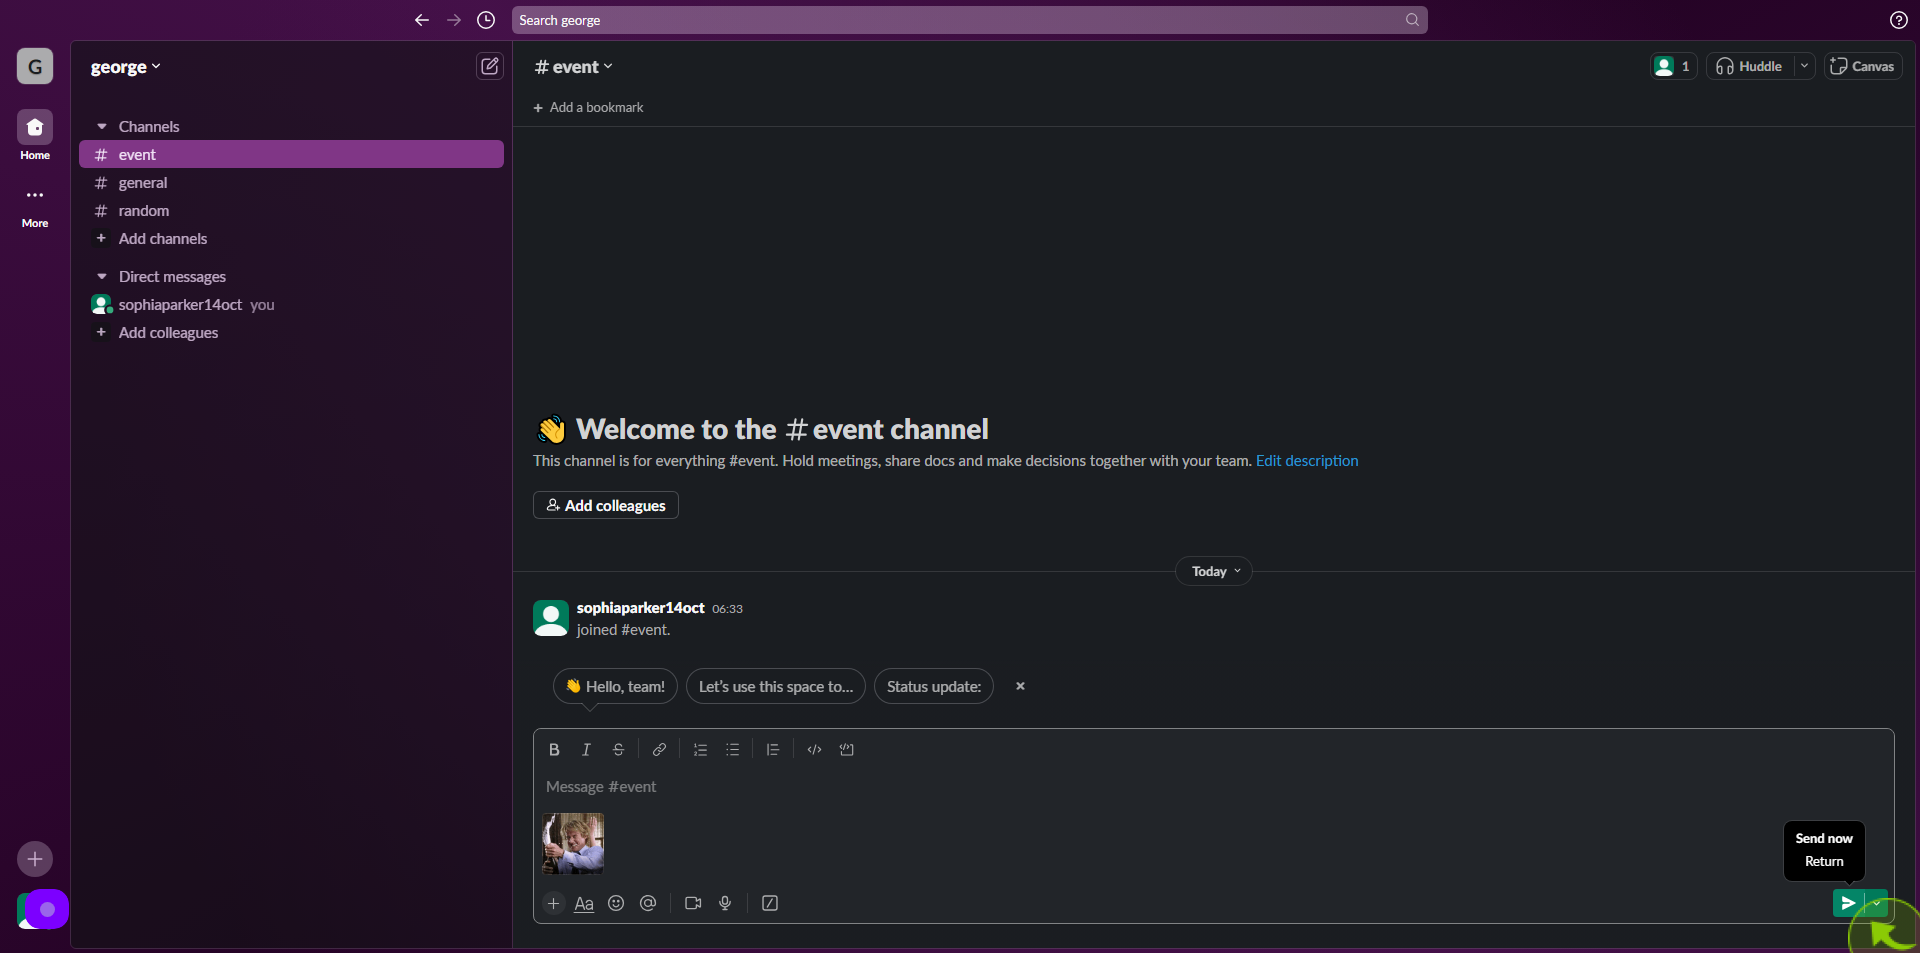The height and width of the screenshot is (953, 1920).
Task: Click the plus create-new button at bottom left
Action: click(35, 859)
